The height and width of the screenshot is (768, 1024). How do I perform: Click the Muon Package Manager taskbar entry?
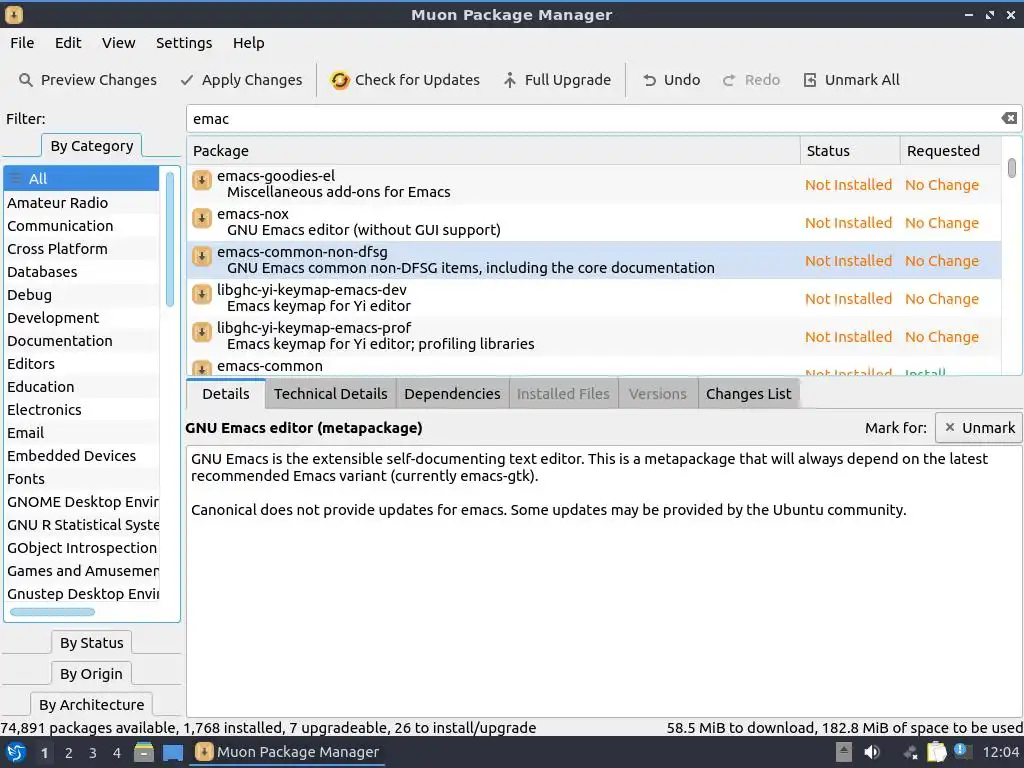click(x=287, y=752)
